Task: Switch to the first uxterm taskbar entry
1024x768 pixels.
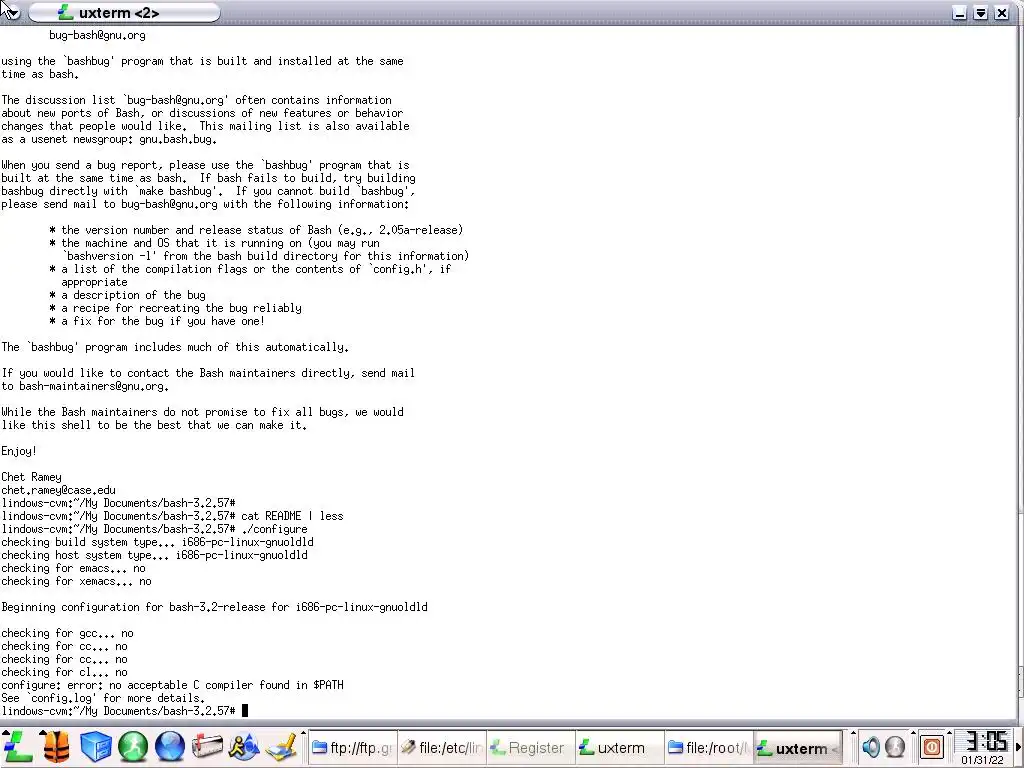Action: (x=619, y=748)
